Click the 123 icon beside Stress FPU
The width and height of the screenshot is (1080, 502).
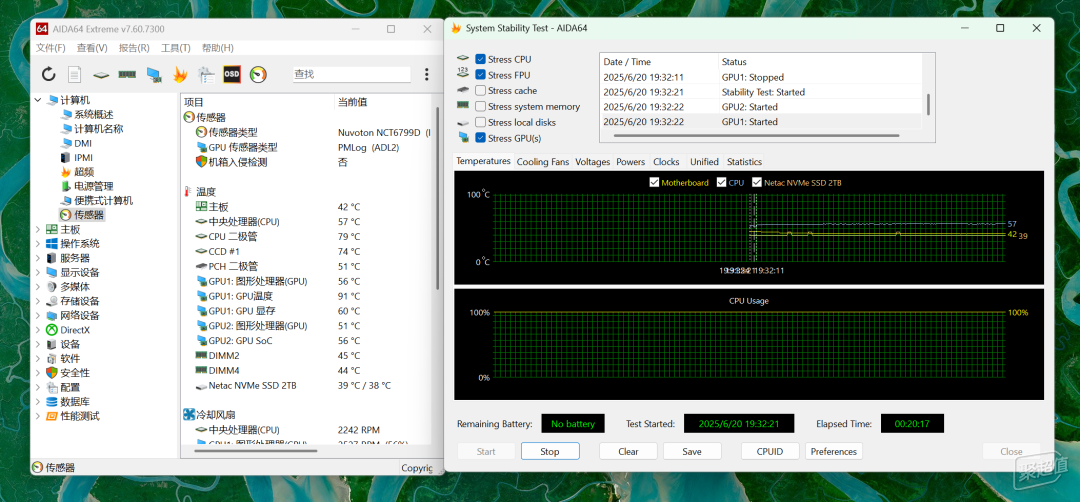click(463, 74)
